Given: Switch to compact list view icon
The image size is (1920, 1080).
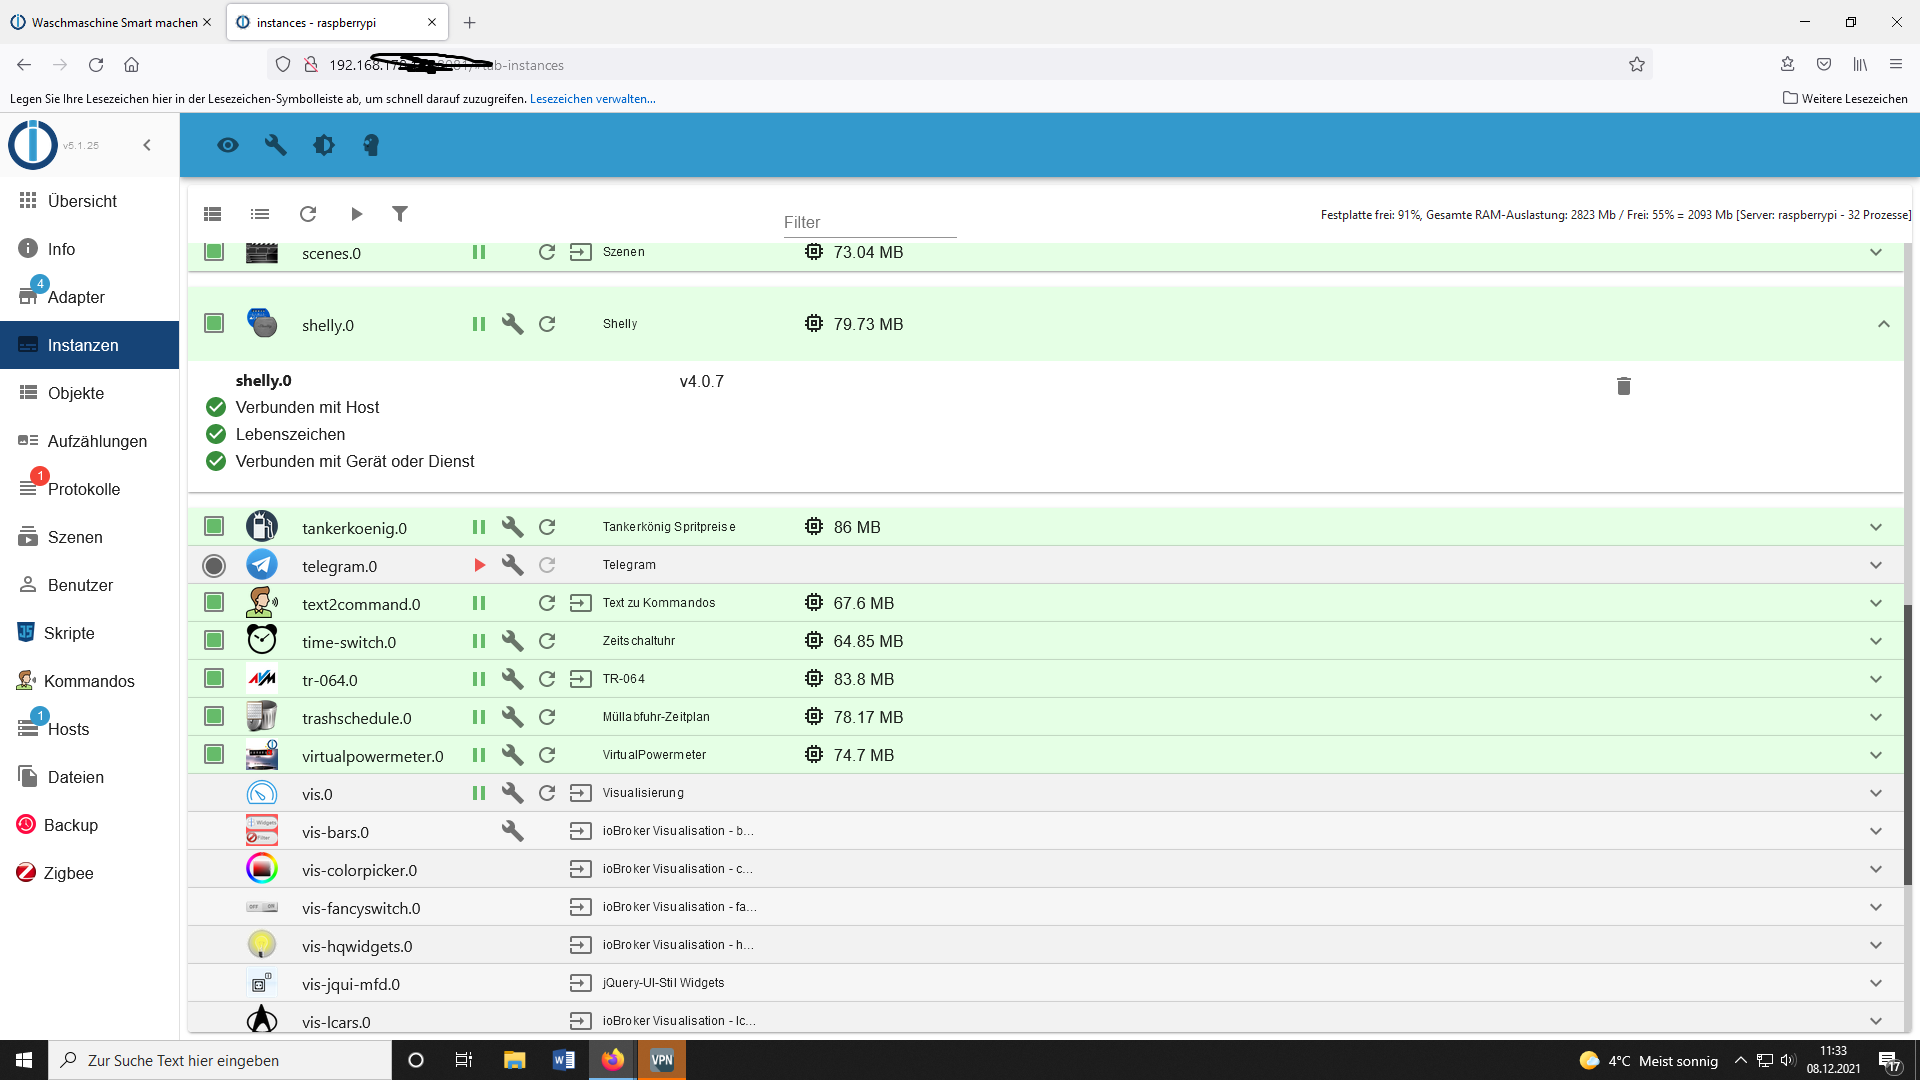Looking at the screenshot, I should pos(260,214).
